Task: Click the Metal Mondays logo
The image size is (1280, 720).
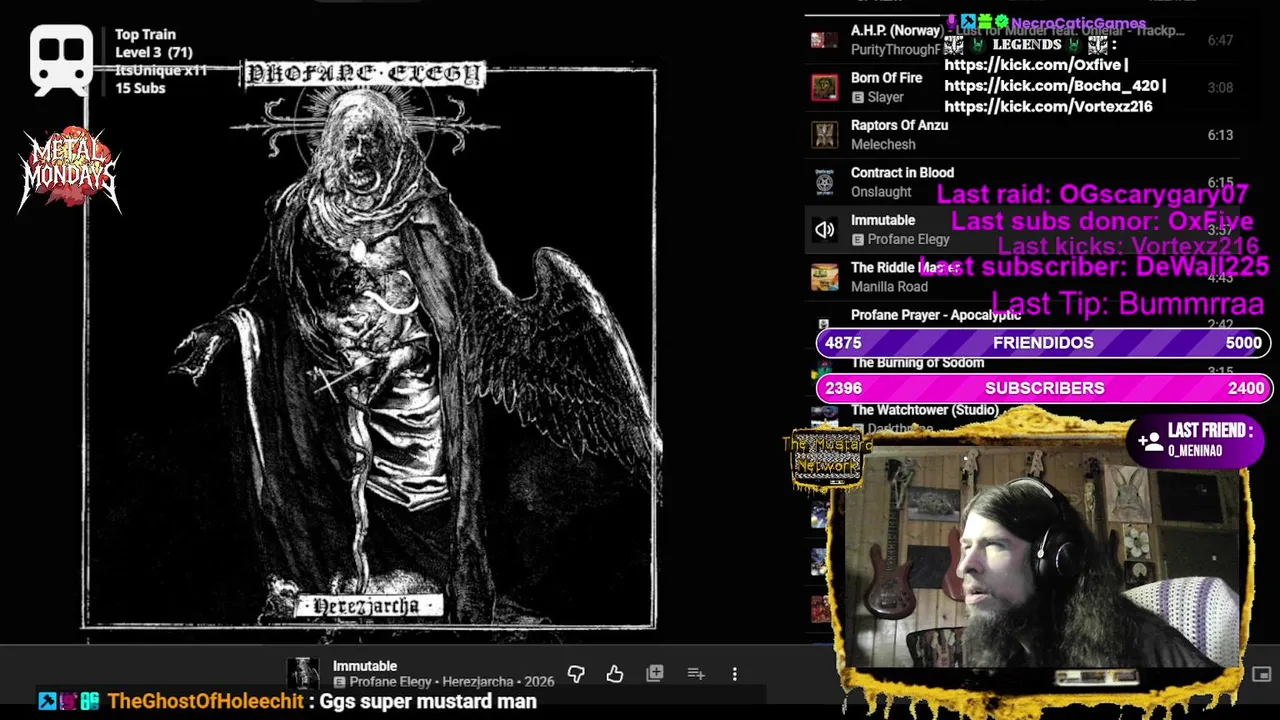Action: 69,170
